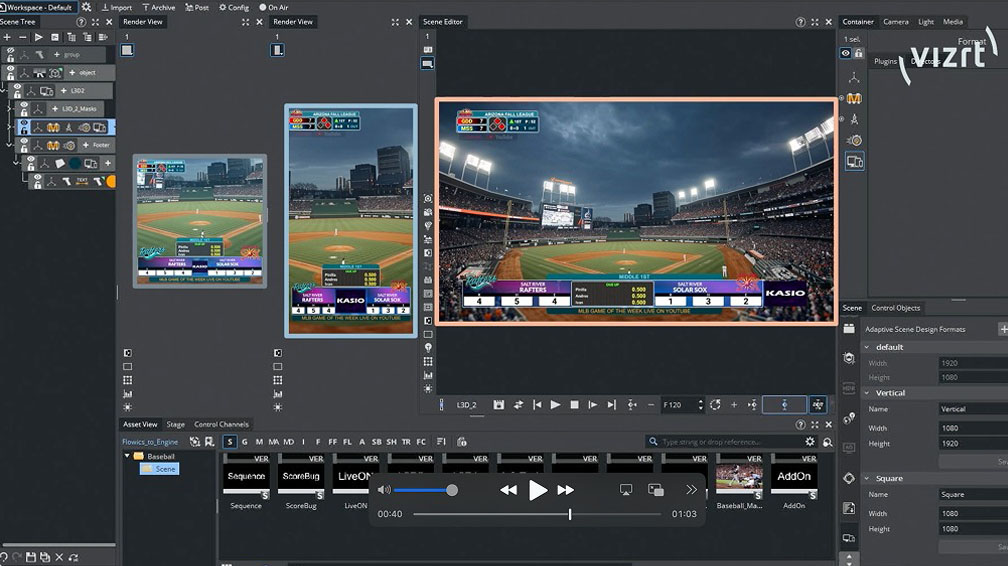Open the Flowics_to_Engine link in Asset View
The height and width of the screenshot is (566, 1008).
click(x=150, y=441)
